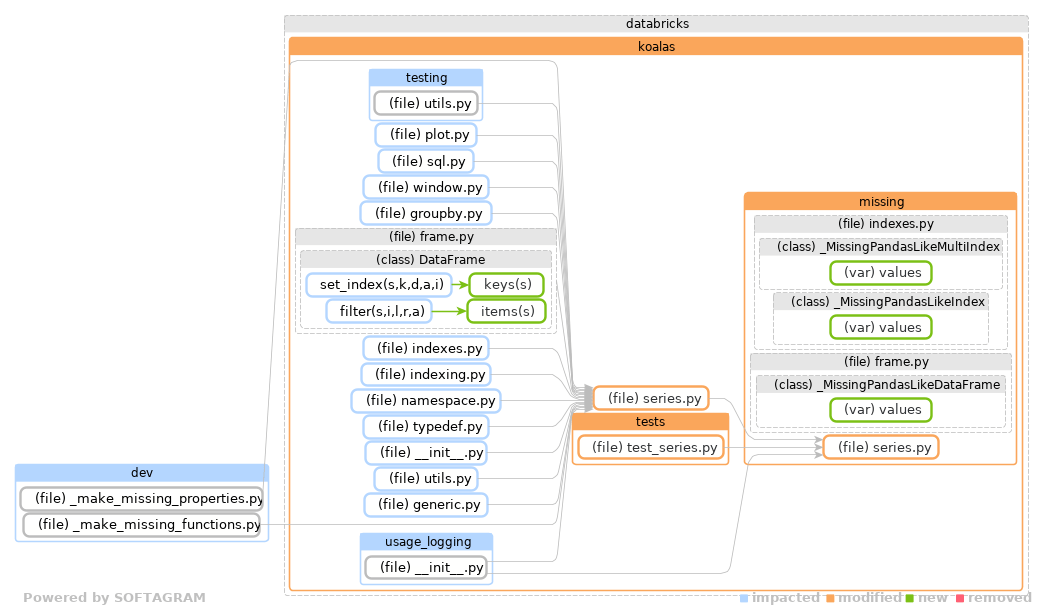Image resolution: width=1043 pixels, height=611 pixels.
Task: Click the koalas container header
Action: coord(656,46)
